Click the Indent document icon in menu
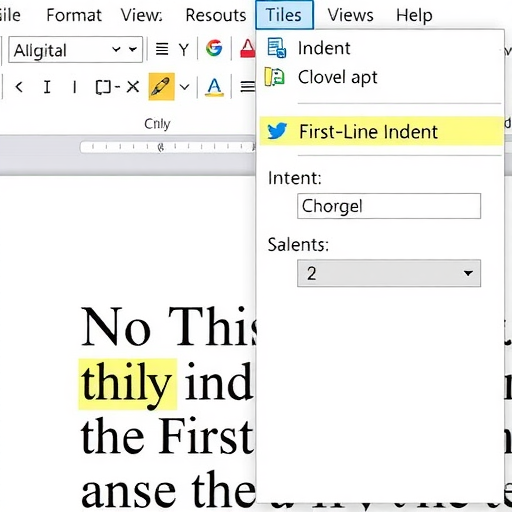The image size is (512, 512). tap(276, 48)
